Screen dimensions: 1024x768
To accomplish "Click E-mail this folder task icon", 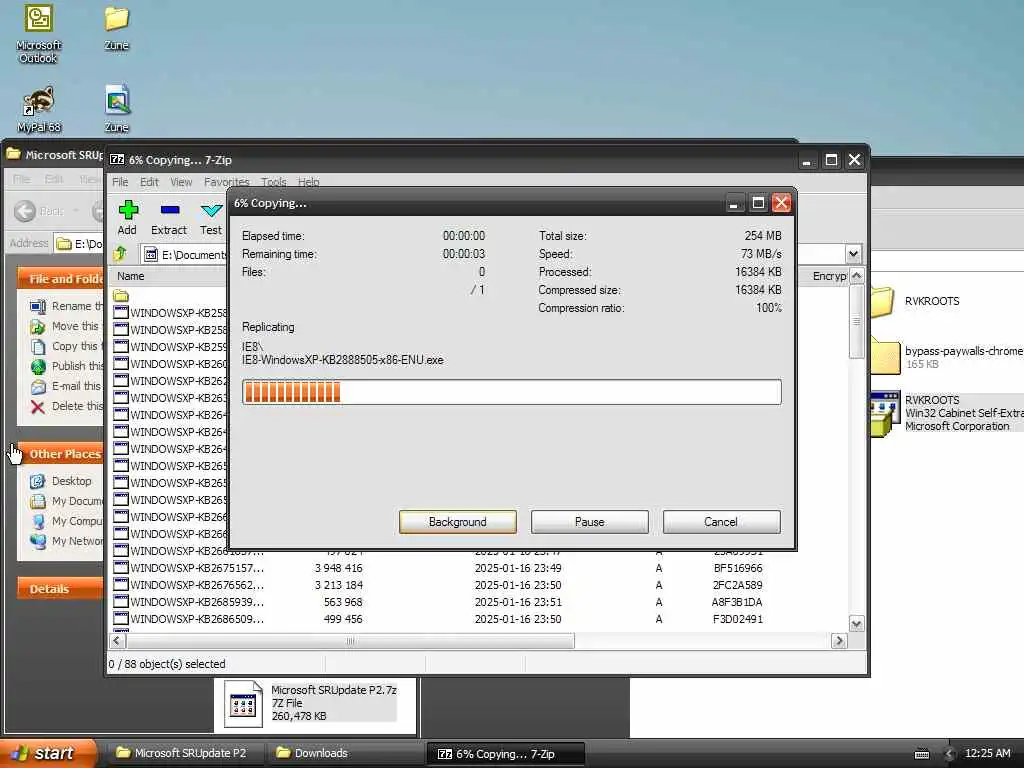I will 38,387.
